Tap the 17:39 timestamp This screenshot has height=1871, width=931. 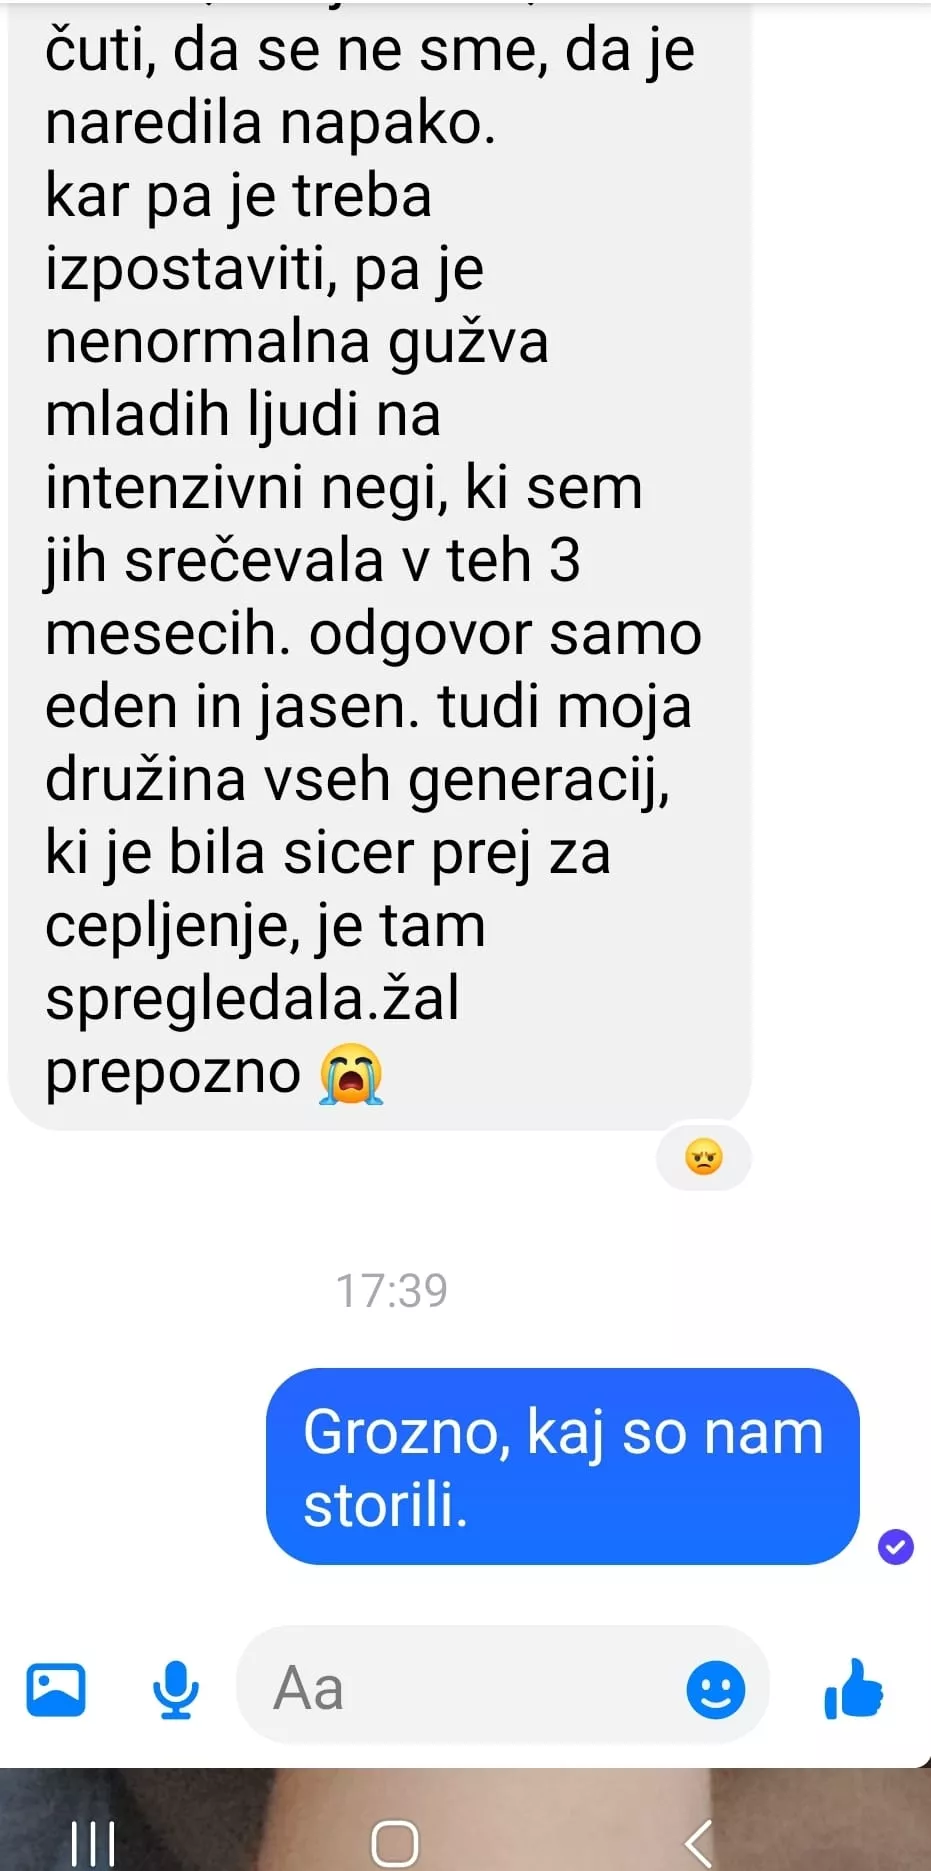coord(392,1290)
